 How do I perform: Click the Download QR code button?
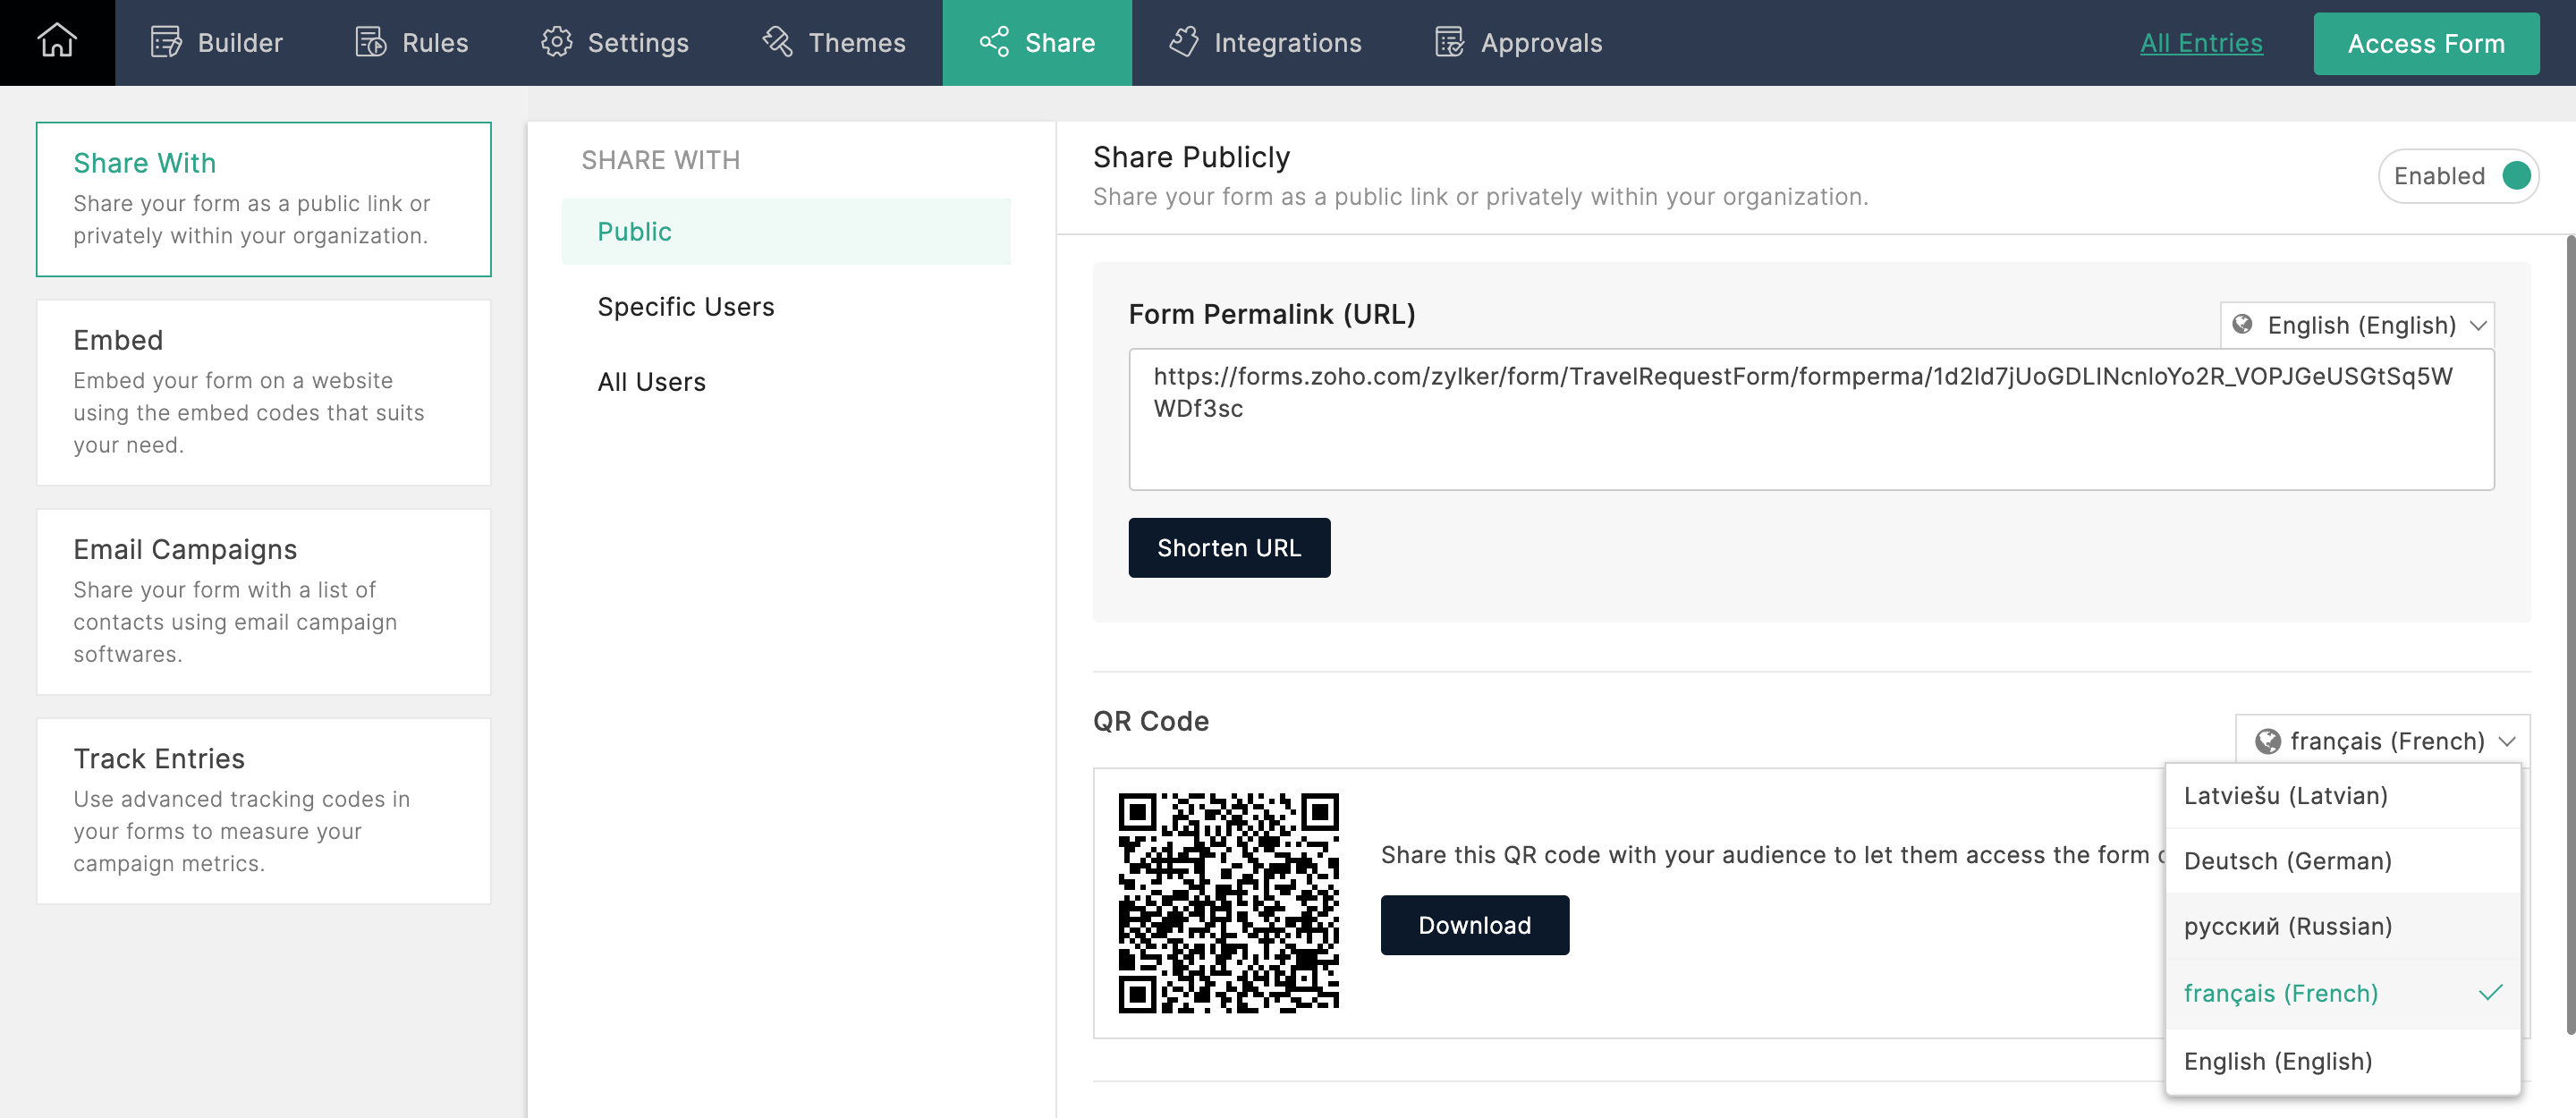pos(1475,921)
